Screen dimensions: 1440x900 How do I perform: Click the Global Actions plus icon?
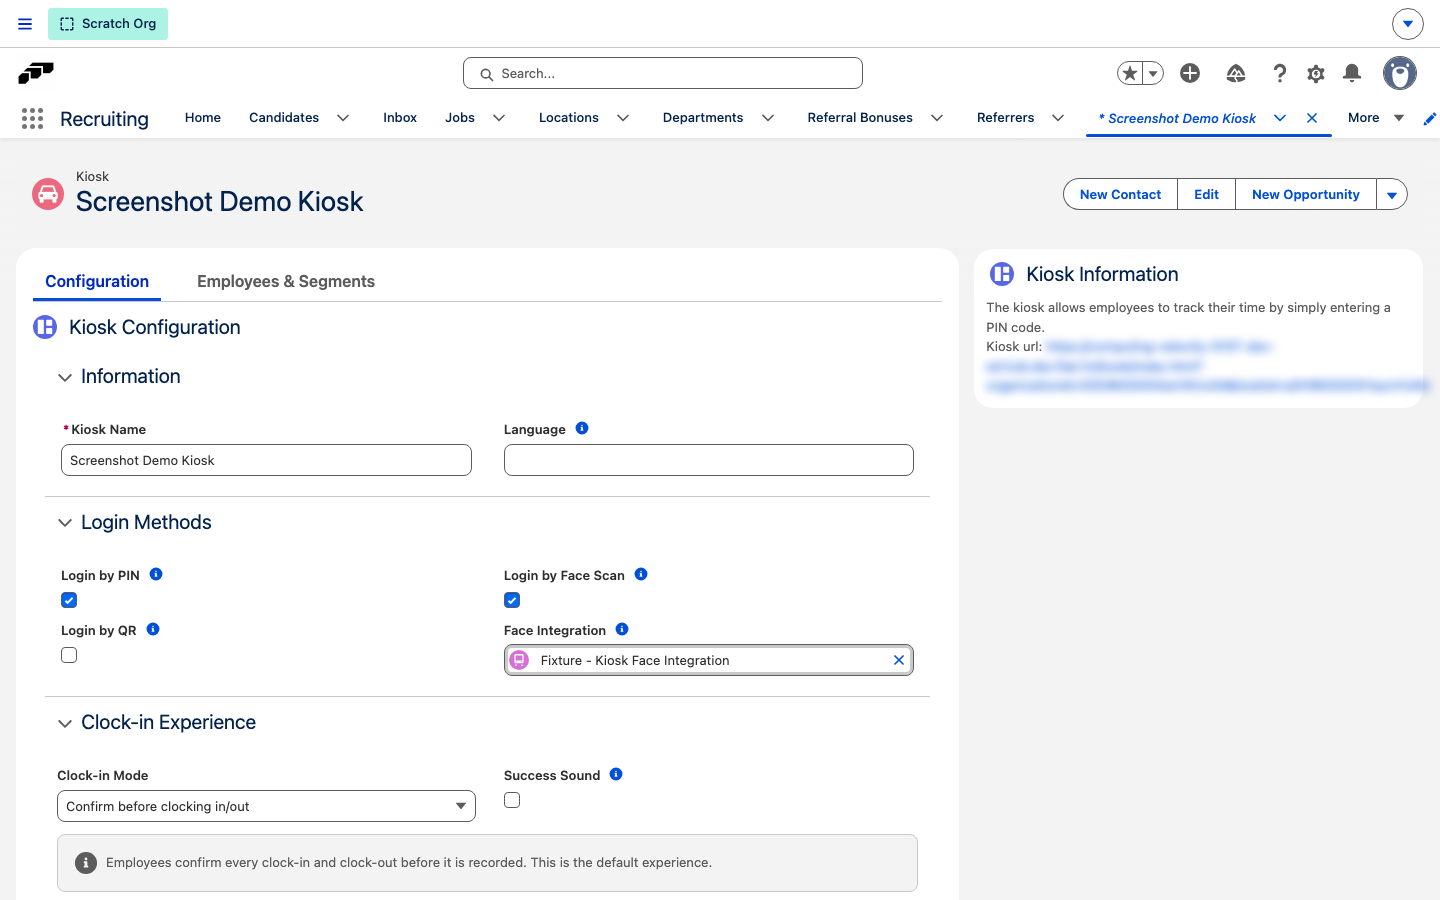[1190, 73]
